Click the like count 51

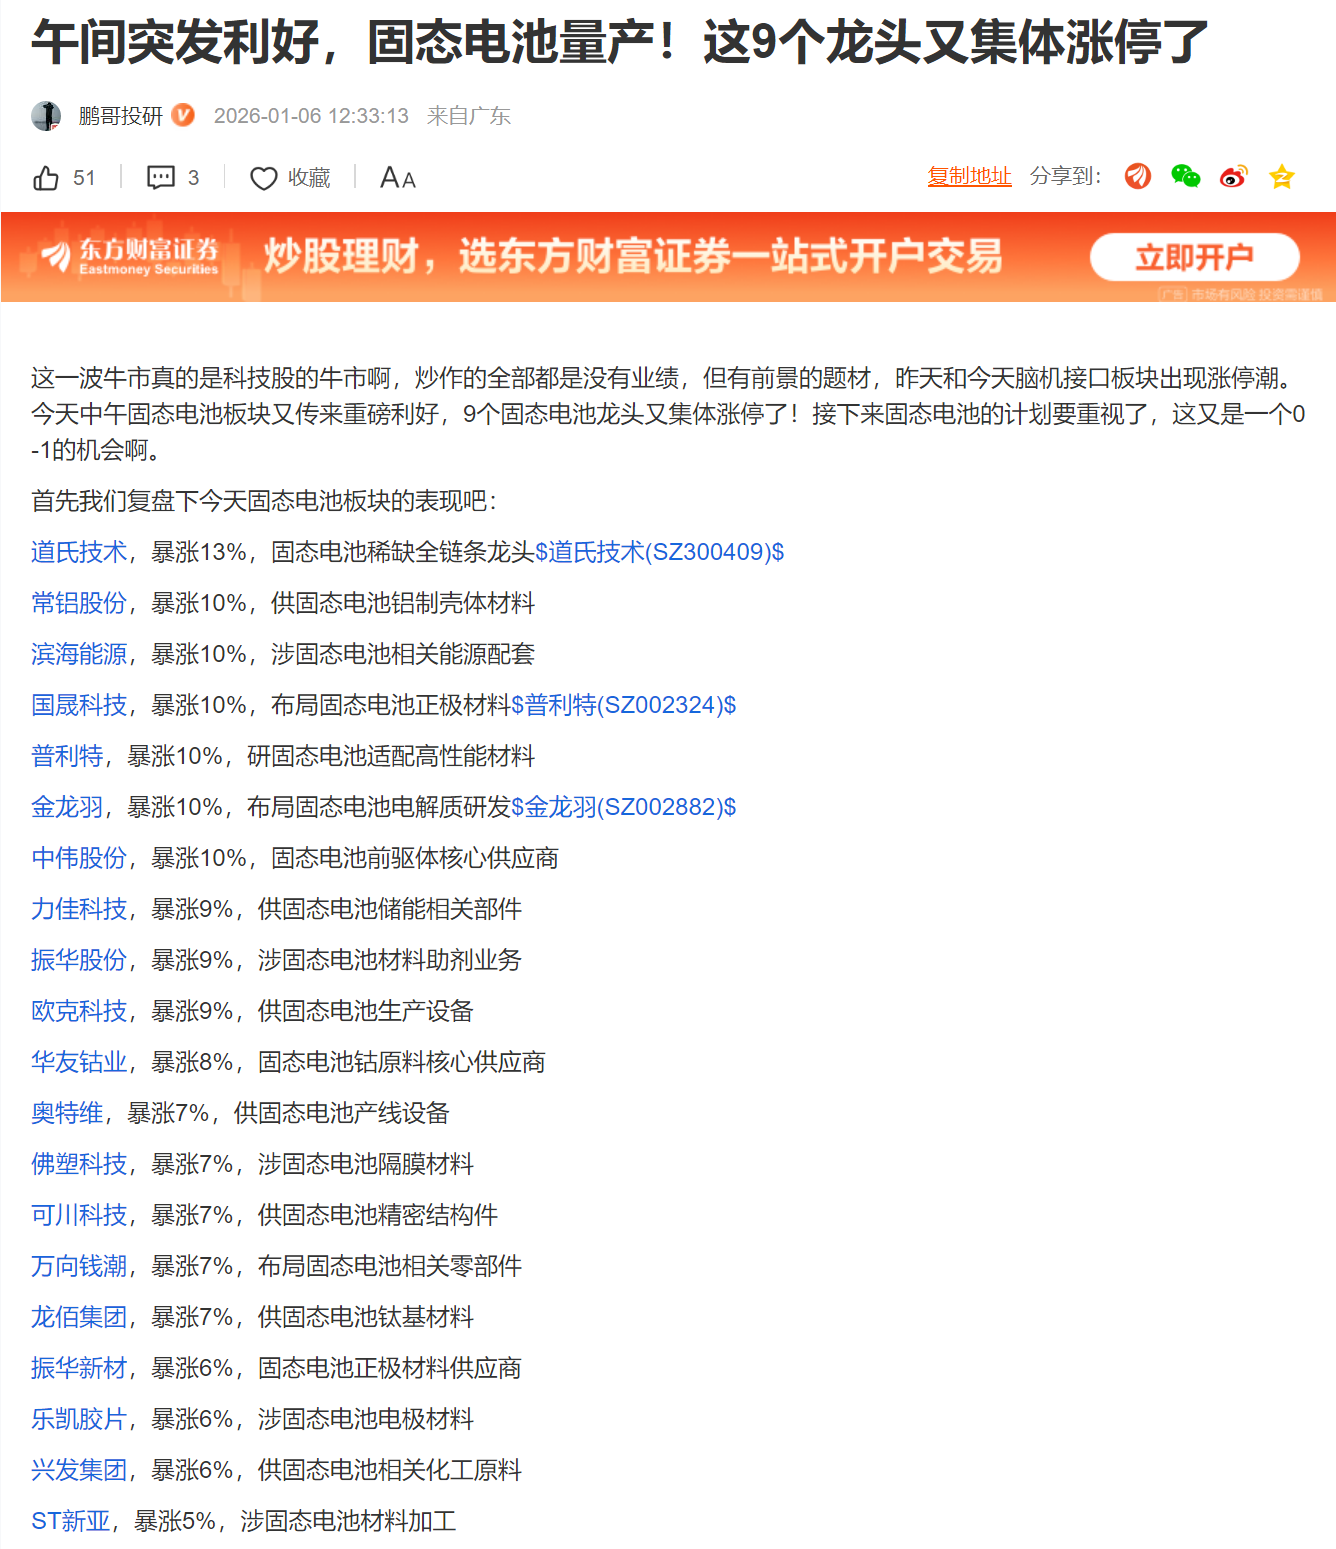(84, 178)
